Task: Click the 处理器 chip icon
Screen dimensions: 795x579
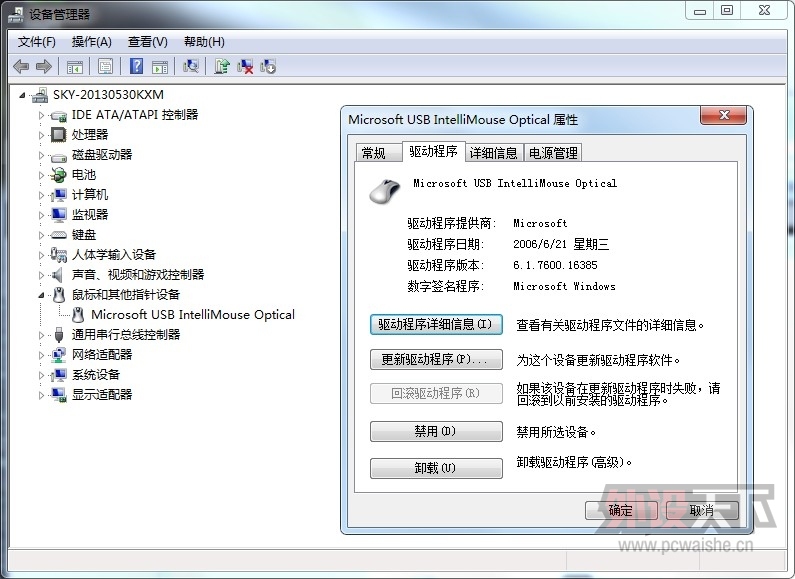Action: 59,135
